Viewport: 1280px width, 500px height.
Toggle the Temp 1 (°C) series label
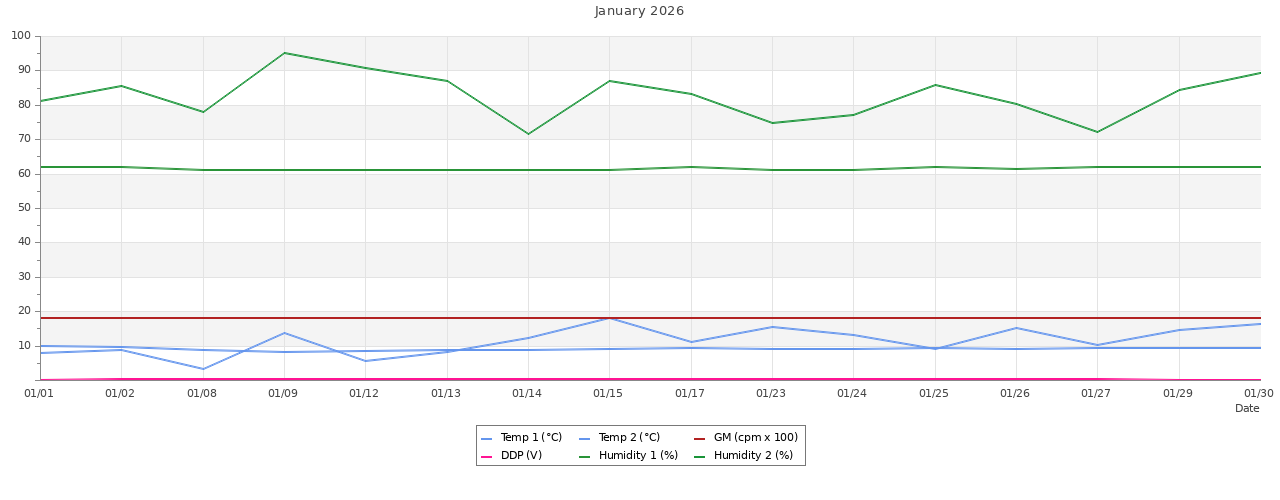click(x=531, y=438)
